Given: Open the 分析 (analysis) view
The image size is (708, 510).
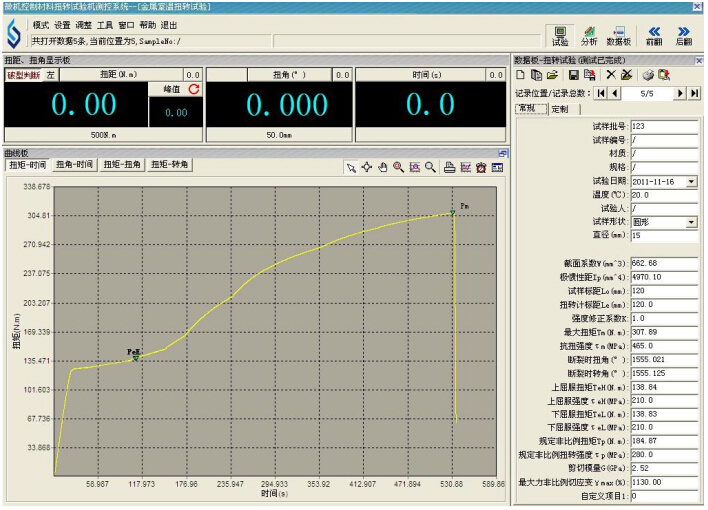Looking at the screenshot, I should [x=589, y=36].
